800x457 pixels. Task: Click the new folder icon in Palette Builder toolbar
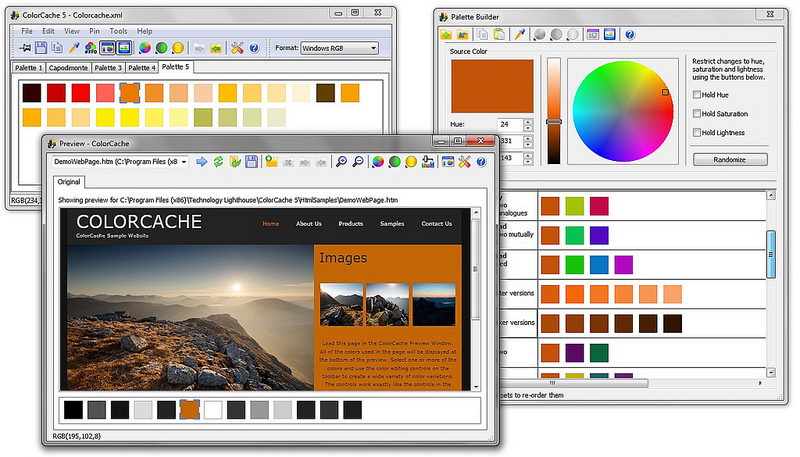click(446, 35)
